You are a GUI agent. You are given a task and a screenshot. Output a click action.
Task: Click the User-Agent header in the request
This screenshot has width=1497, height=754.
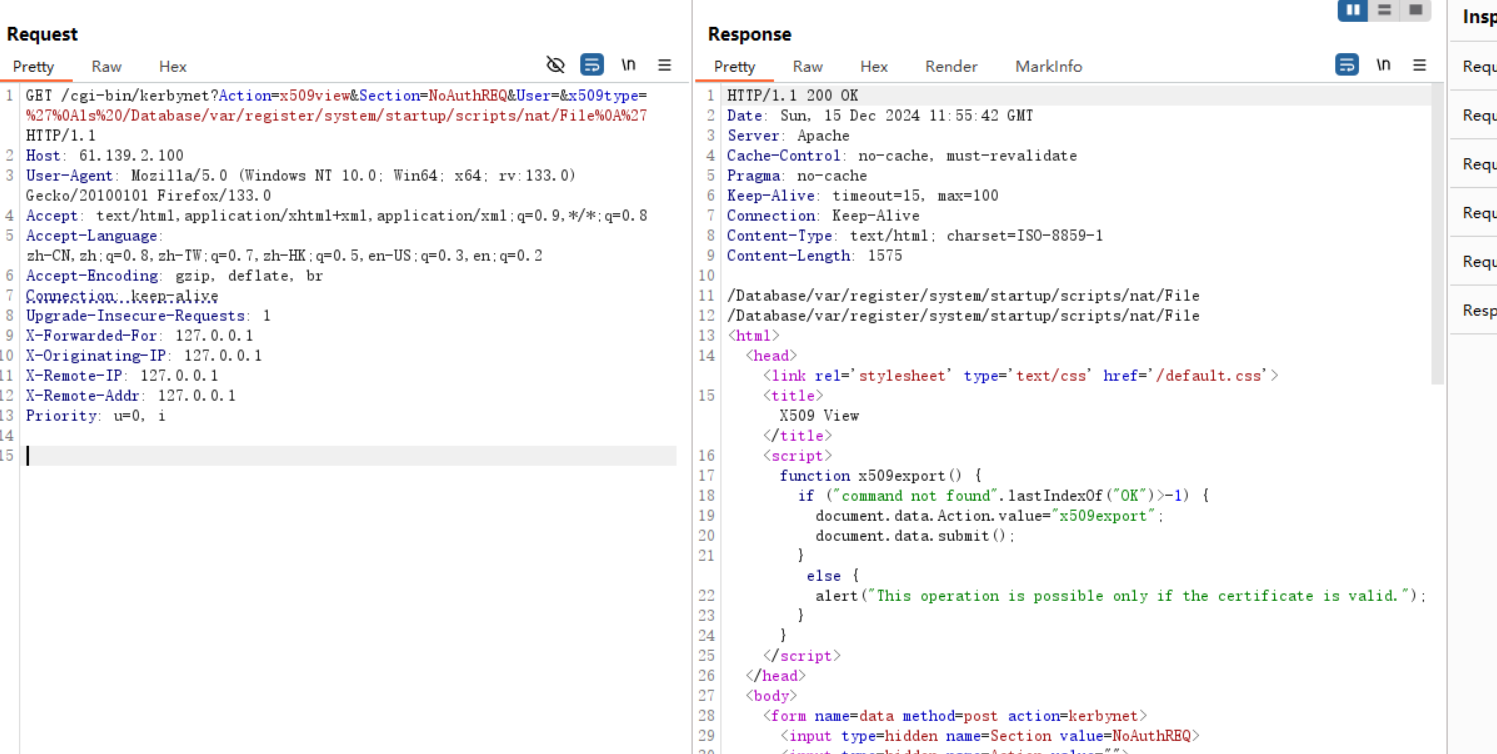tap(301, 186)
